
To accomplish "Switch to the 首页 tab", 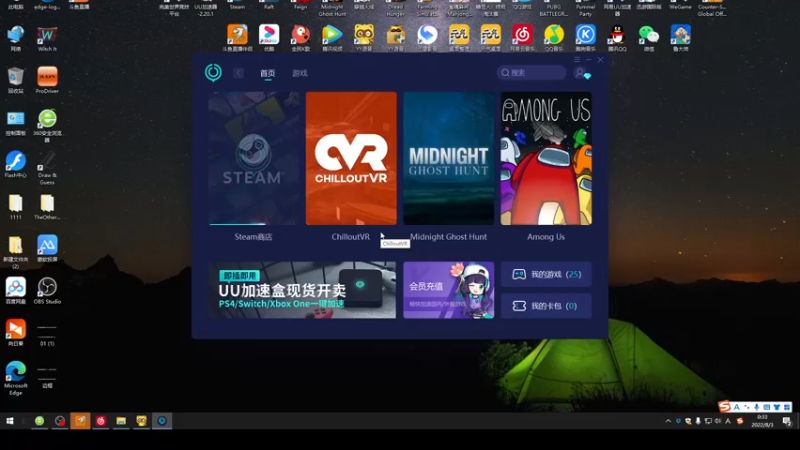I will (x=267, y=73).
